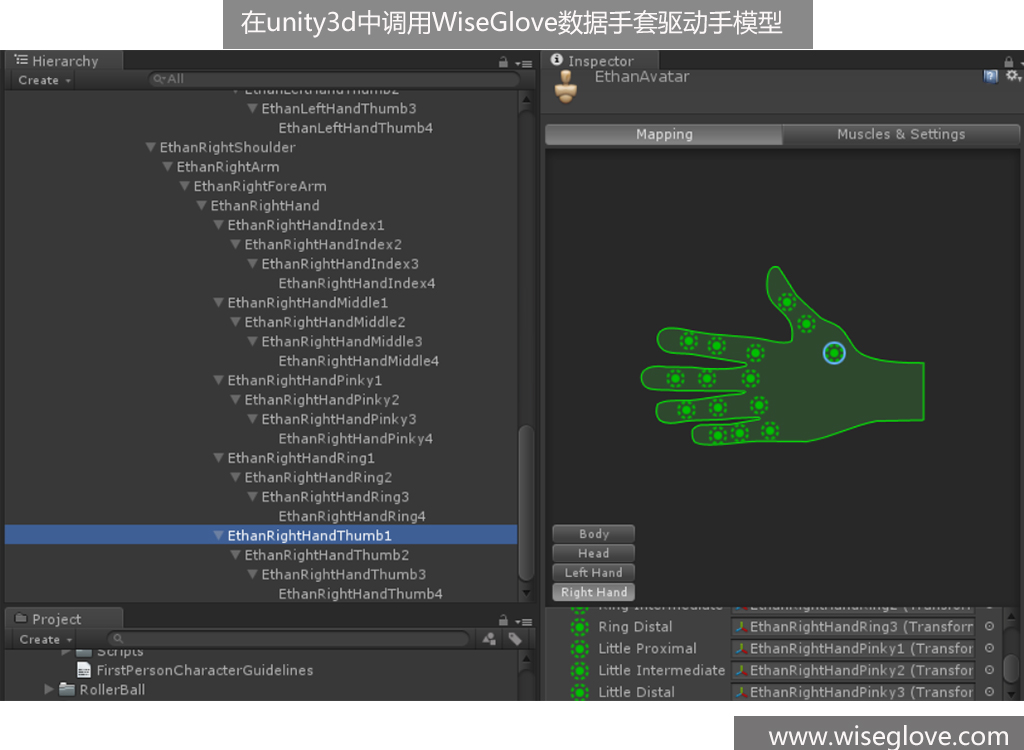
Task: Click the Body view button
Action: 593,534
